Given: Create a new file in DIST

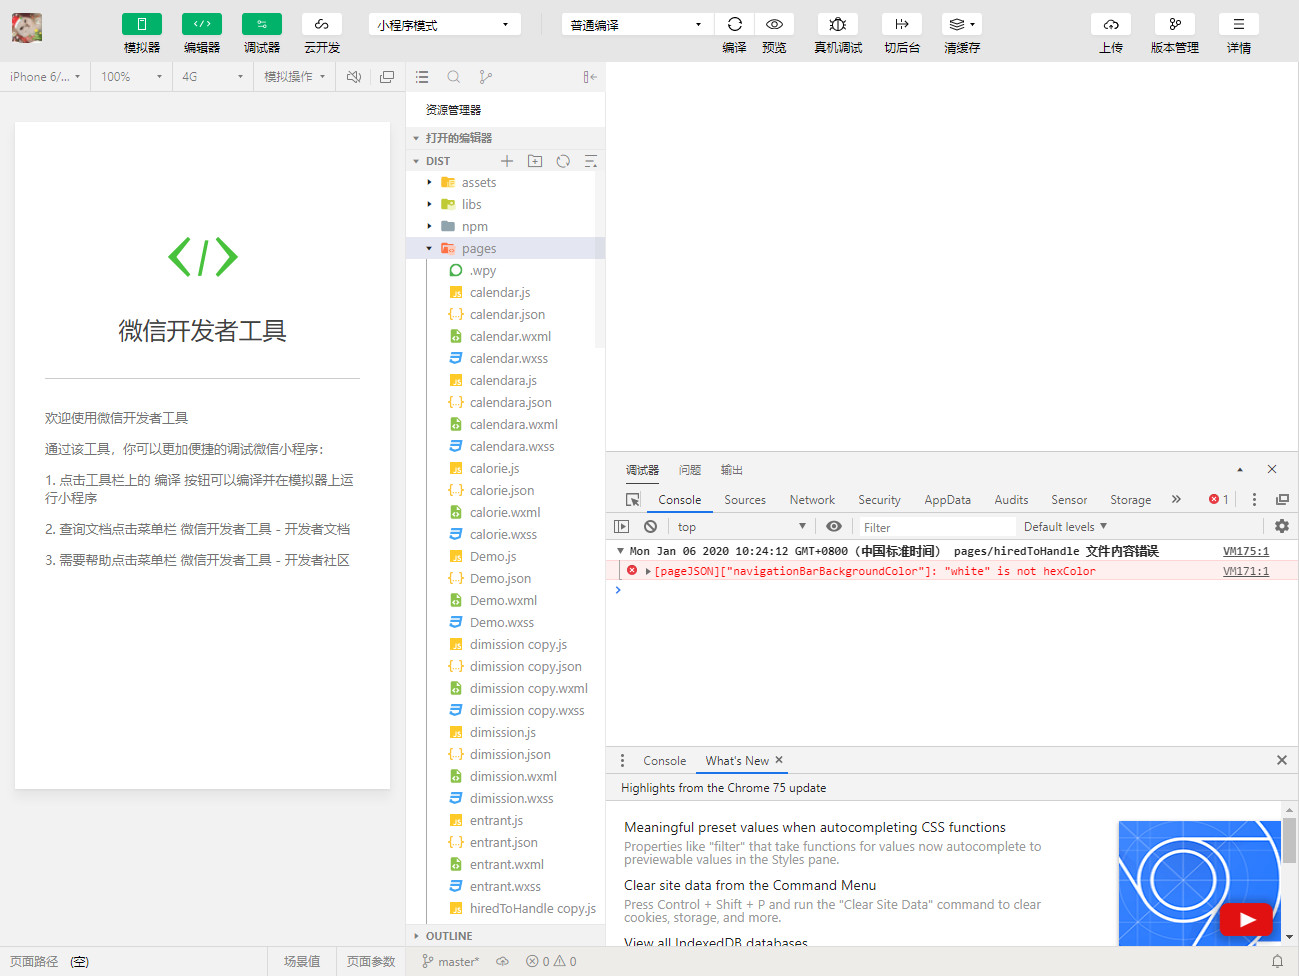Looking at the screenshot, I should click(507, 161).
